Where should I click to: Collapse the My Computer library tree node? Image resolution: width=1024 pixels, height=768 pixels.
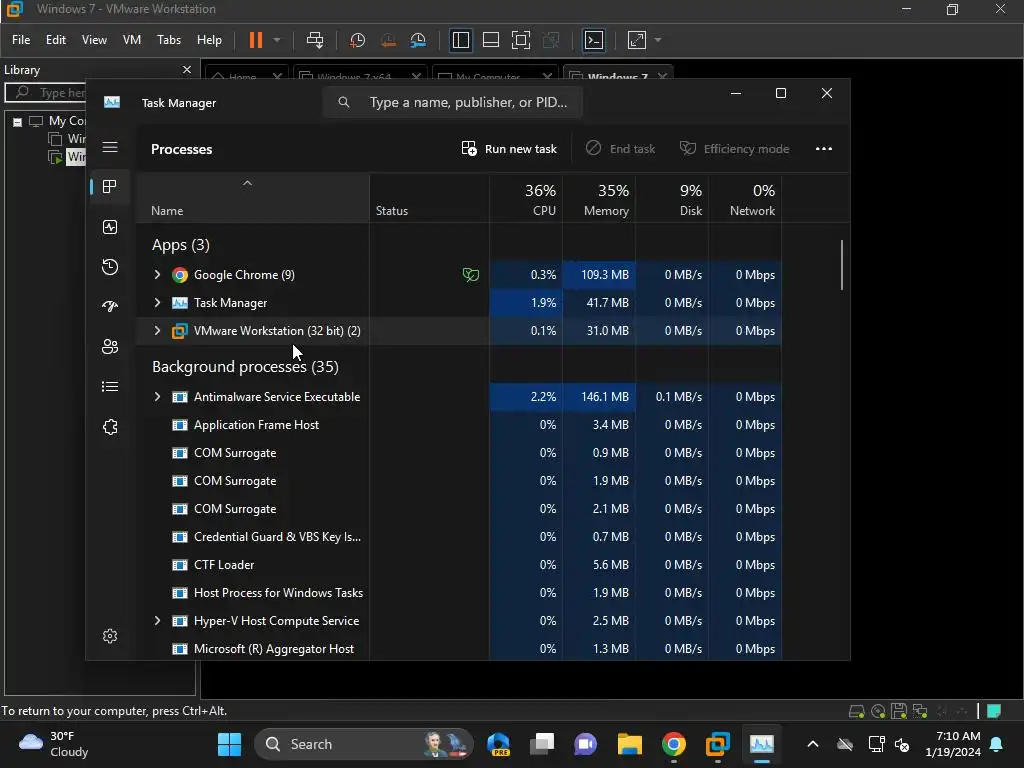[18, 121]
